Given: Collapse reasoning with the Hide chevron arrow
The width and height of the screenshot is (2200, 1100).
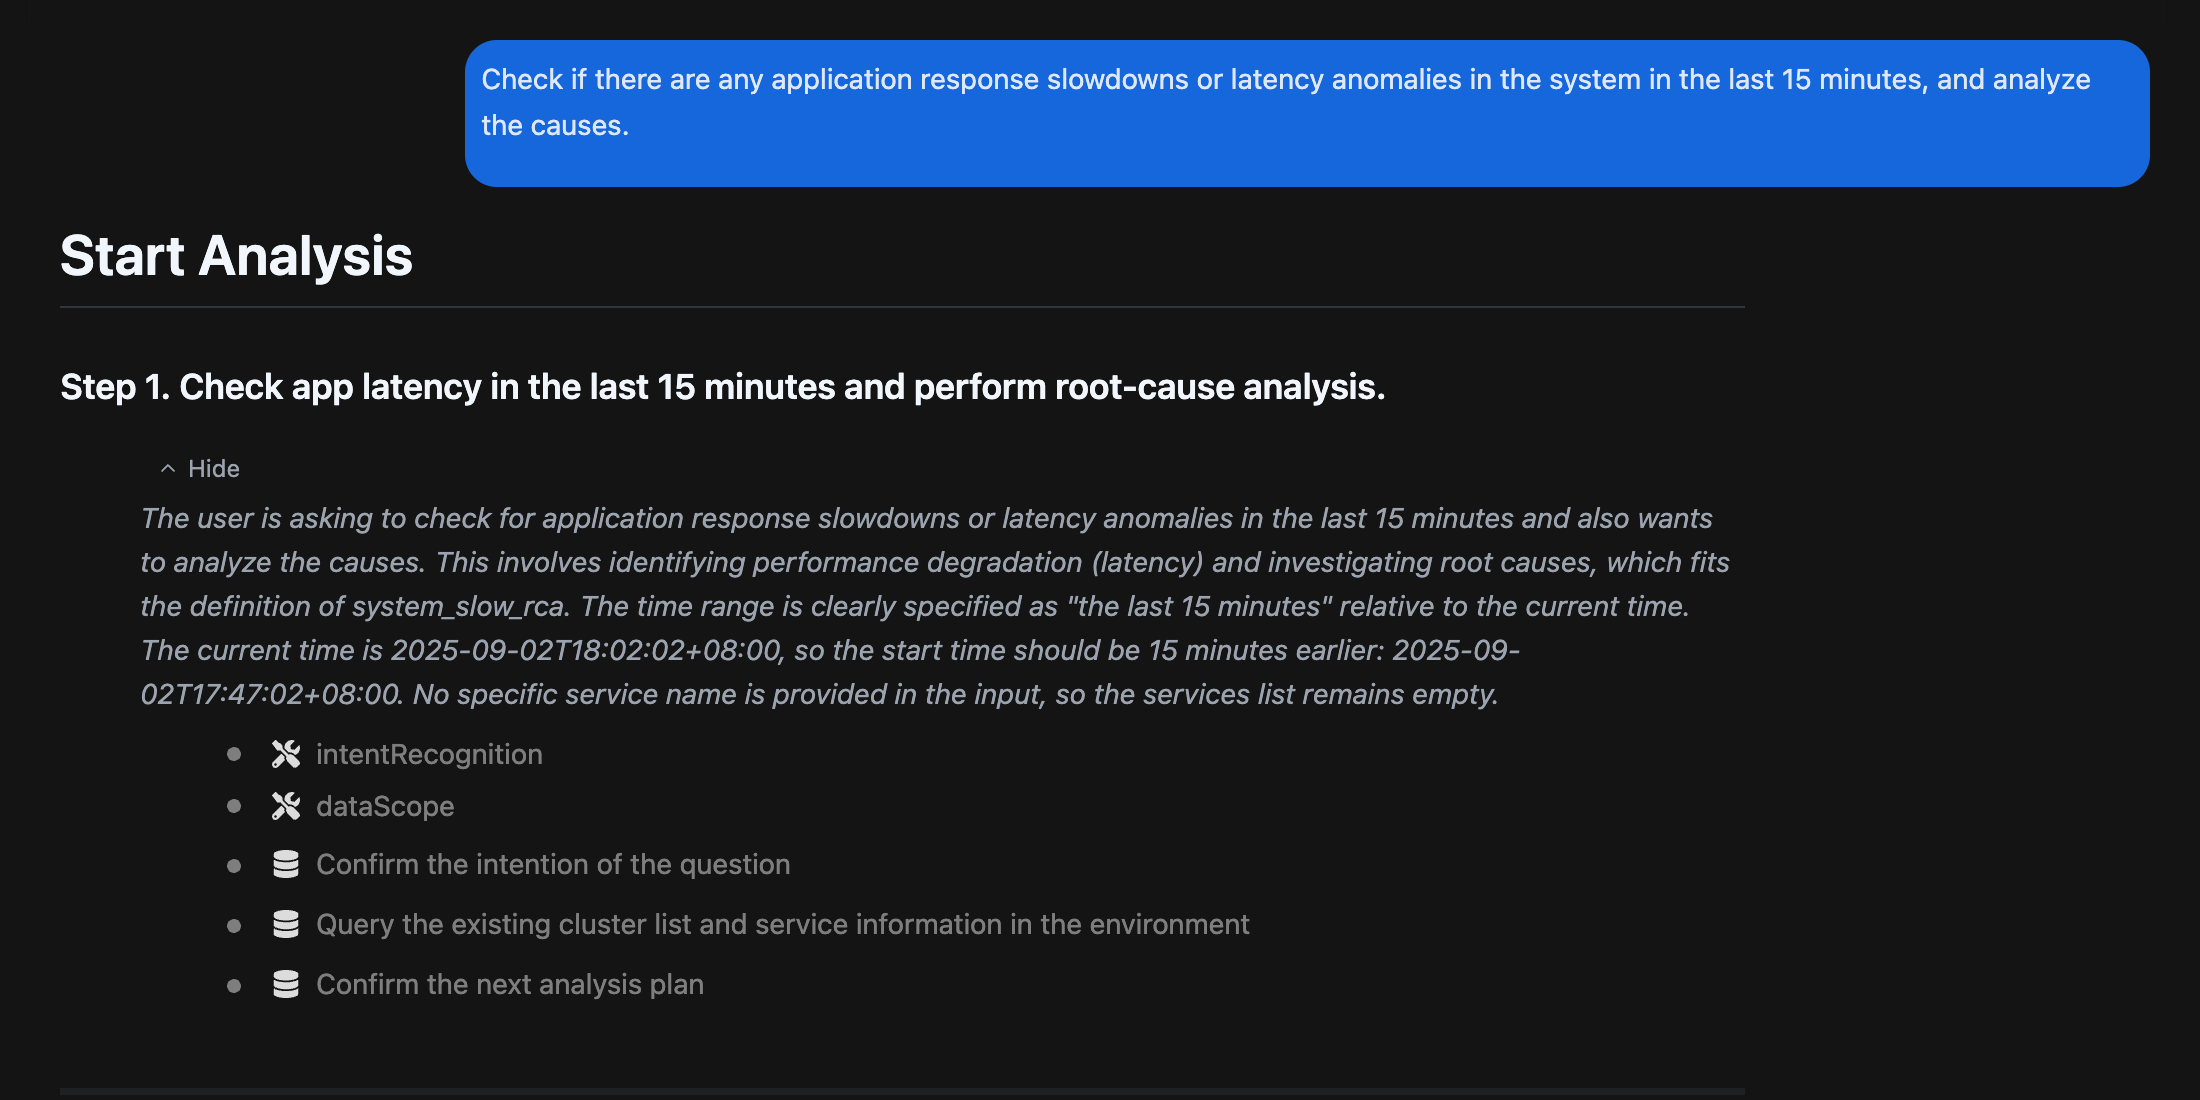Looking at the screenshot, I should pos(168,468).
